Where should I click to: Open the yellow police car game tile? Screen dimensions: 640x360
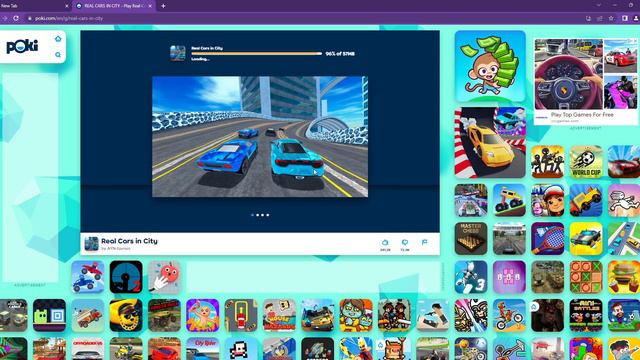[x=586, y=238]
